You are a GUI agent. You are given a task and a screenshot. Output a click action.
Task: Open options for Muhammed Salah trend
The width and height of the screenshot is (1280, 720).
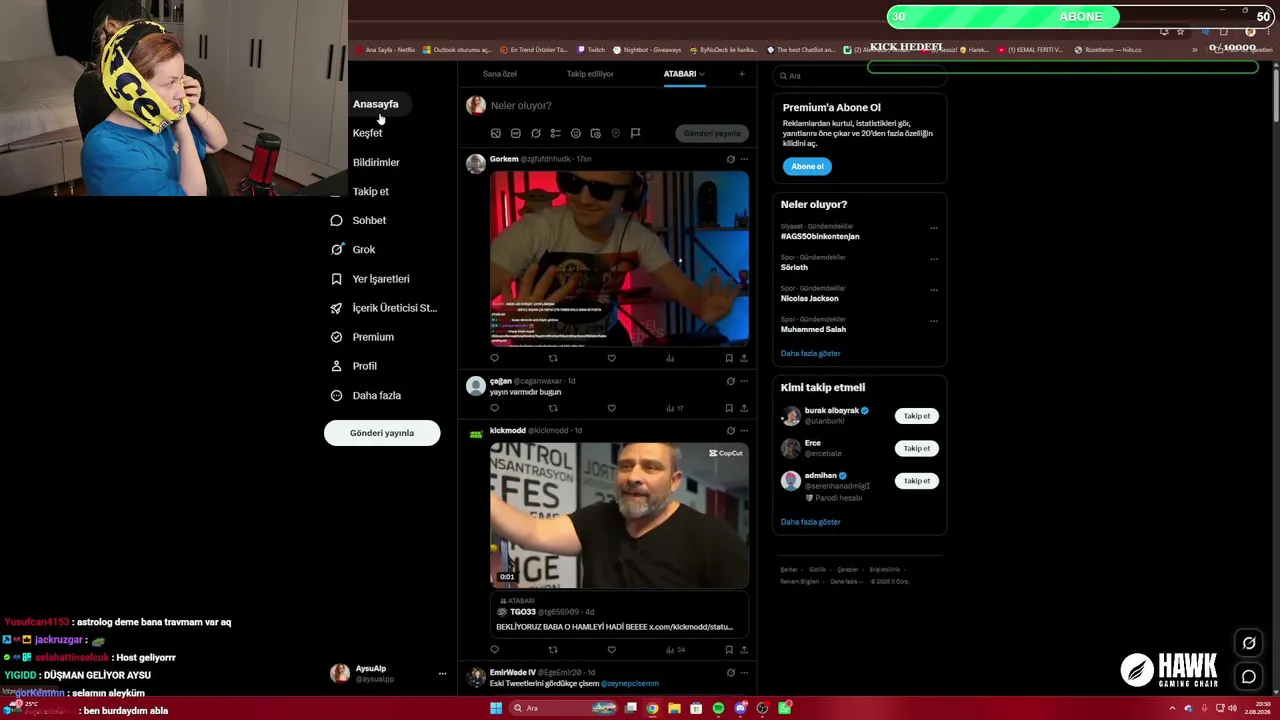pyautogui.click(x=934, y=321)
